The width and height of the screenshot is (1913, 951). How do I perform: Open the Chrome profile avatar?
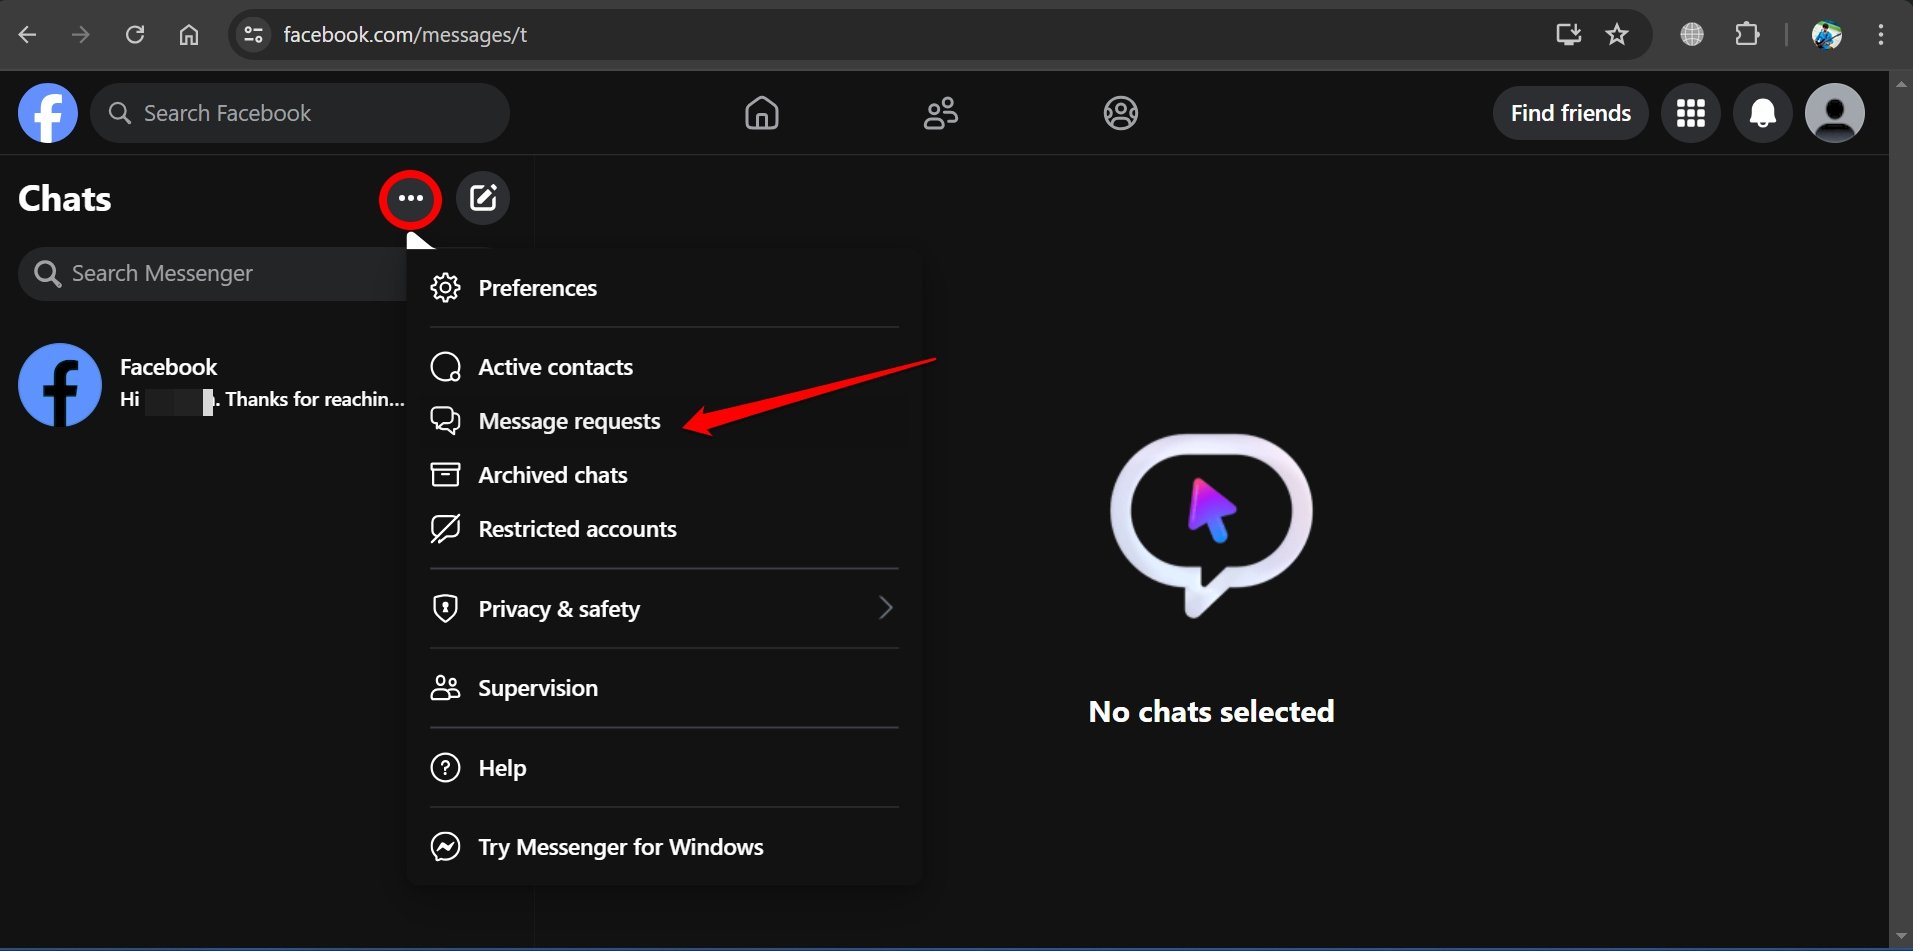[x=1827, y=35]
